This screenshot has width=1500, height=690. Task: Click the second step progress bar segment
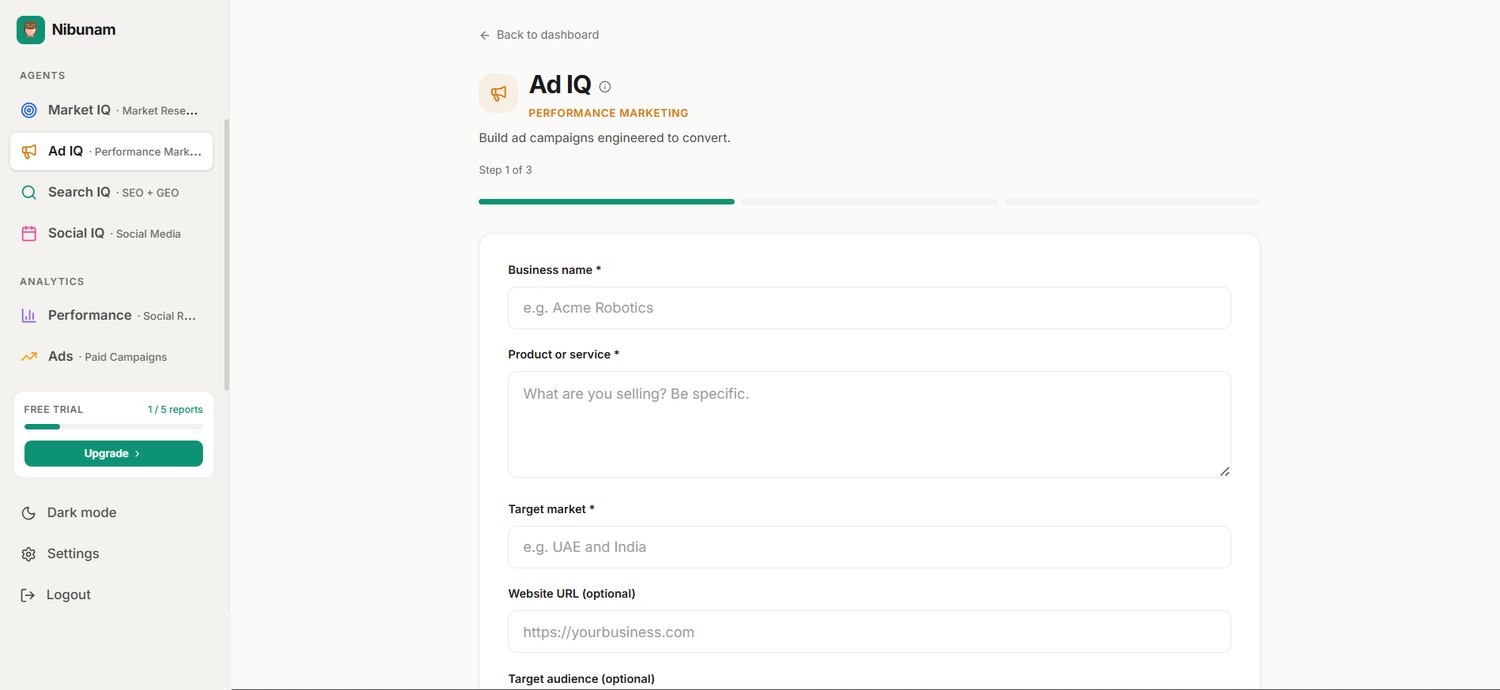point(869,202)
